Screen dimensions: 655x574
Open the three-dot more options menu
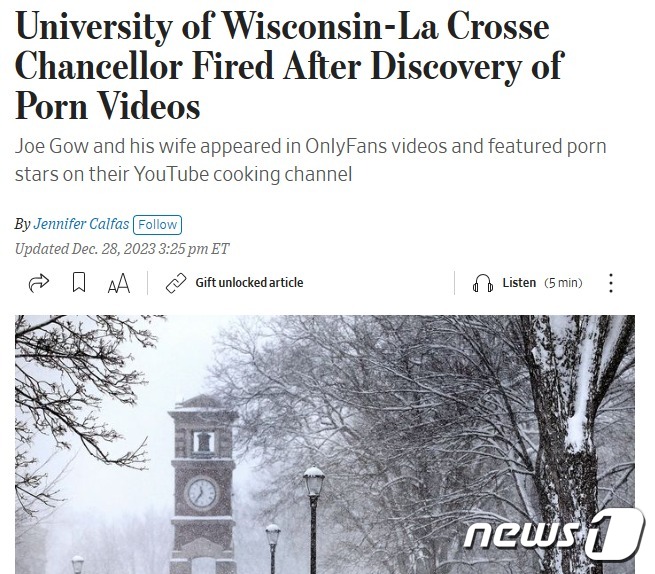coord(611,283)
